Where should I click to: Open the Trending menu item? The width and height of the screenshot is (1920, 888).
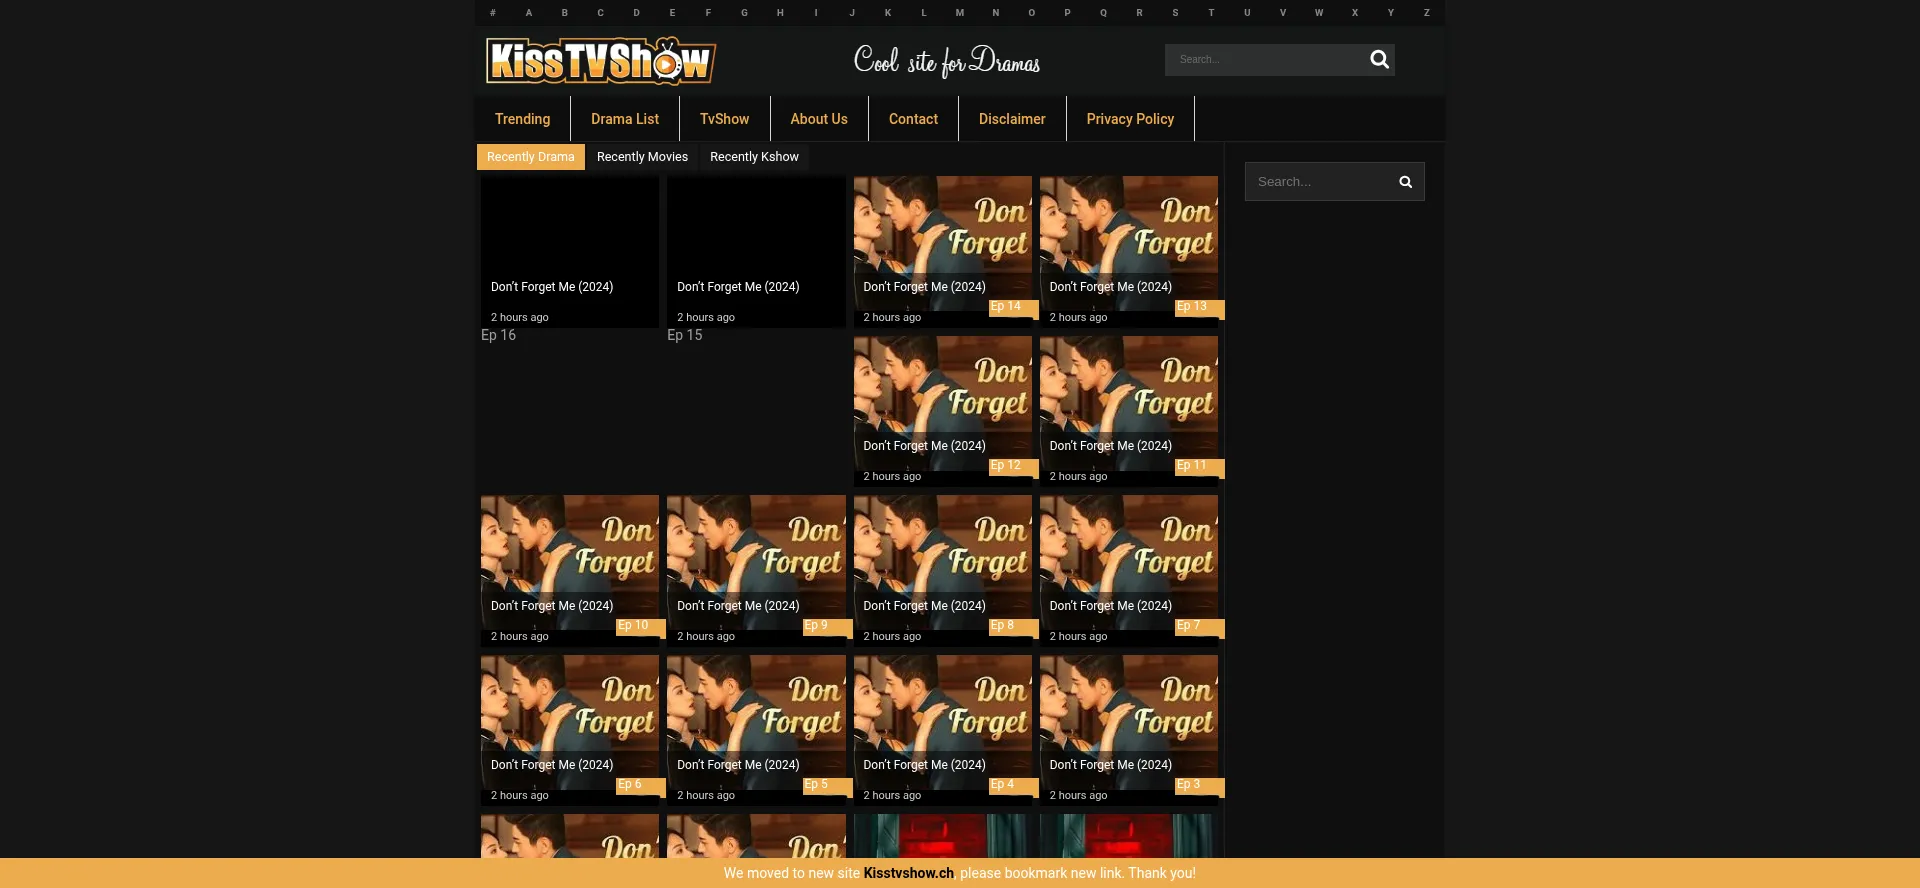(x=522, y=119)
